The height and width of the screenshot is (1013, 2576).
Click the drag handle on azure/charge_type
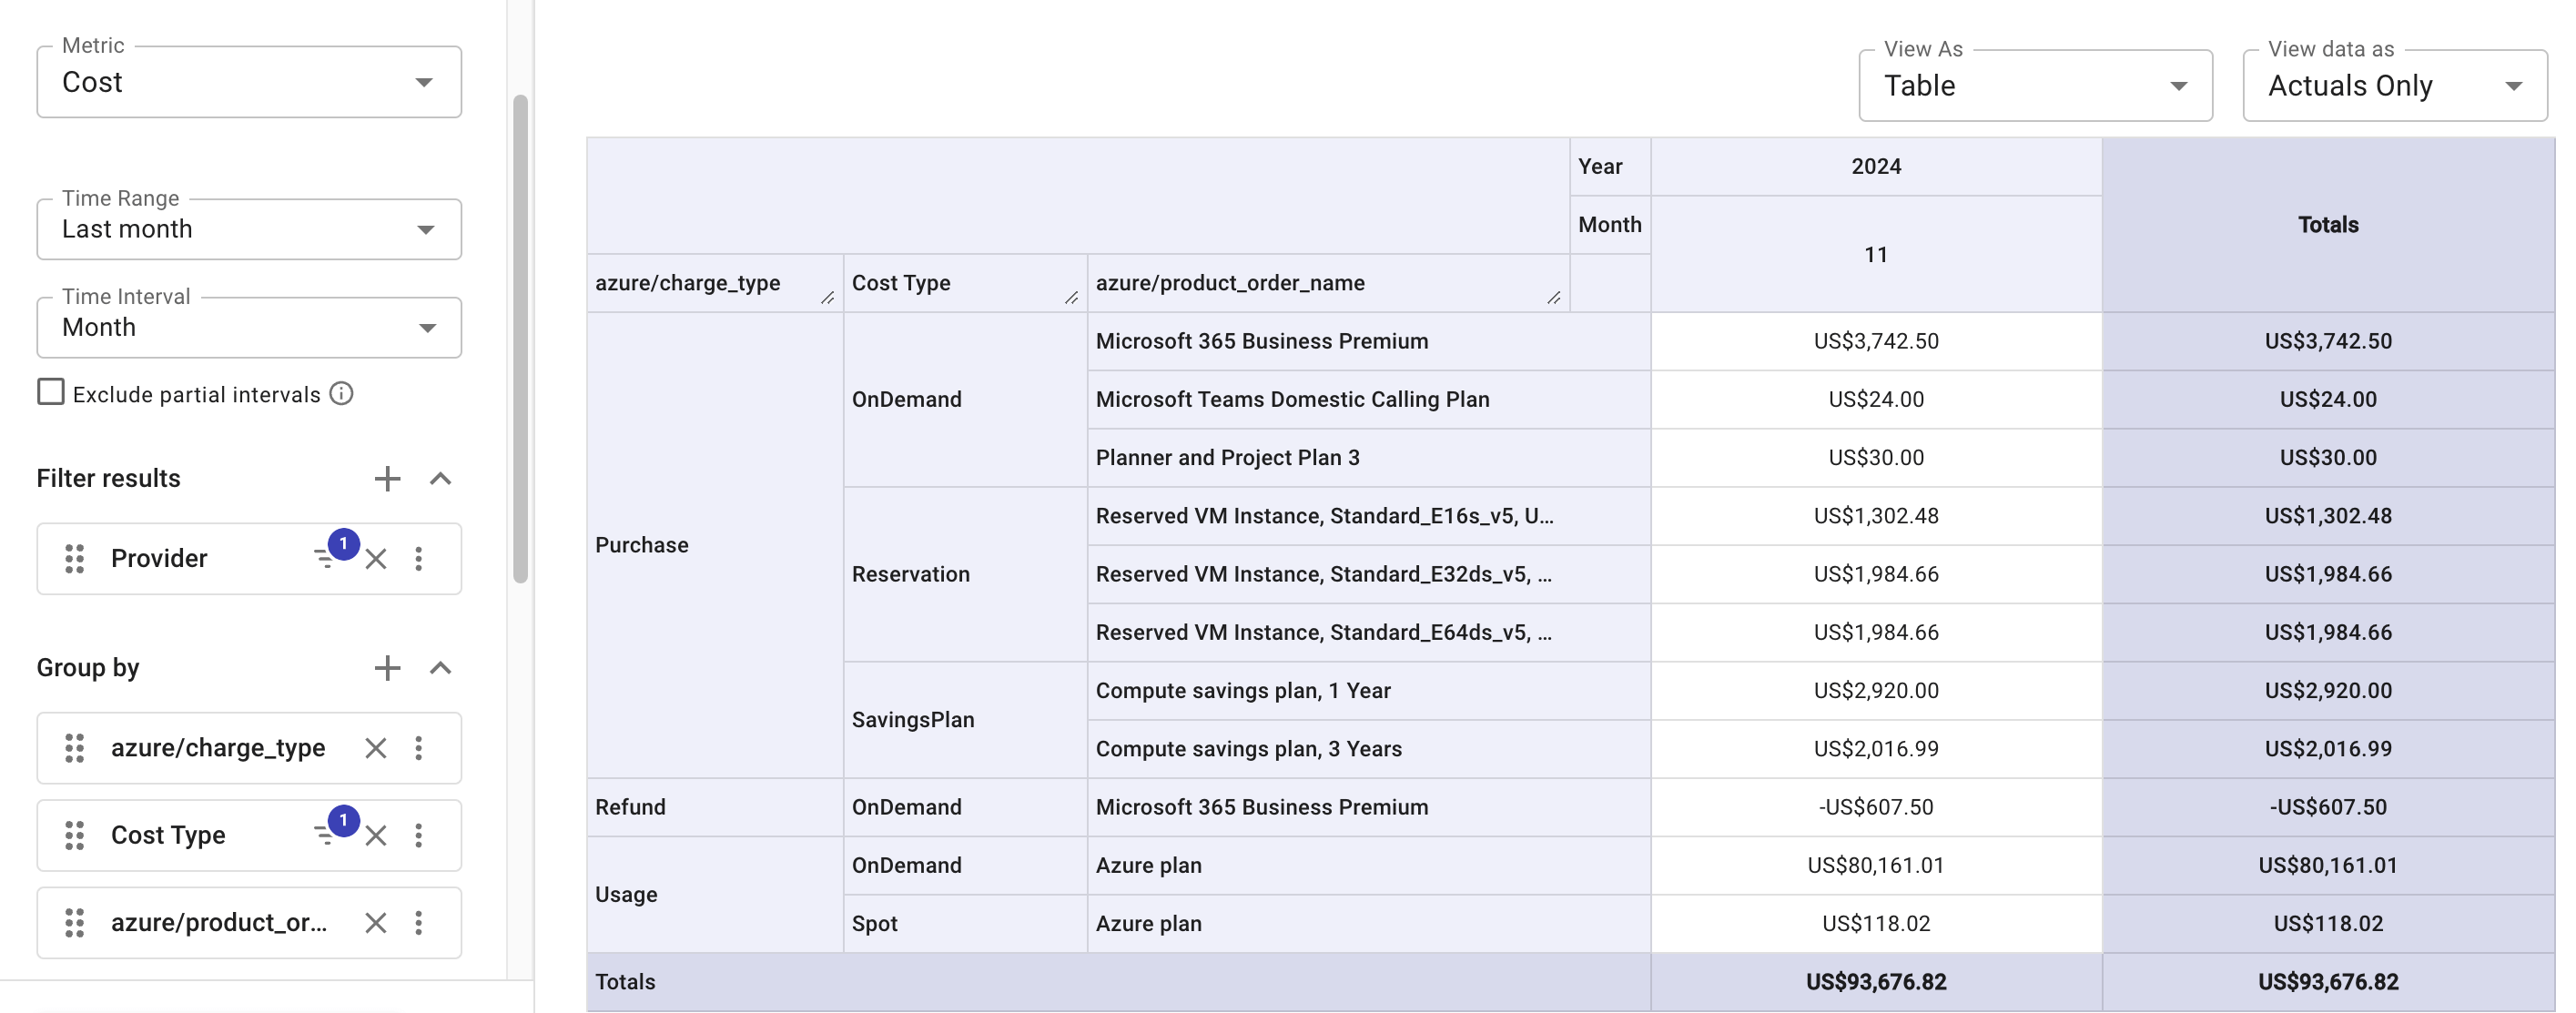coord(74,748)
